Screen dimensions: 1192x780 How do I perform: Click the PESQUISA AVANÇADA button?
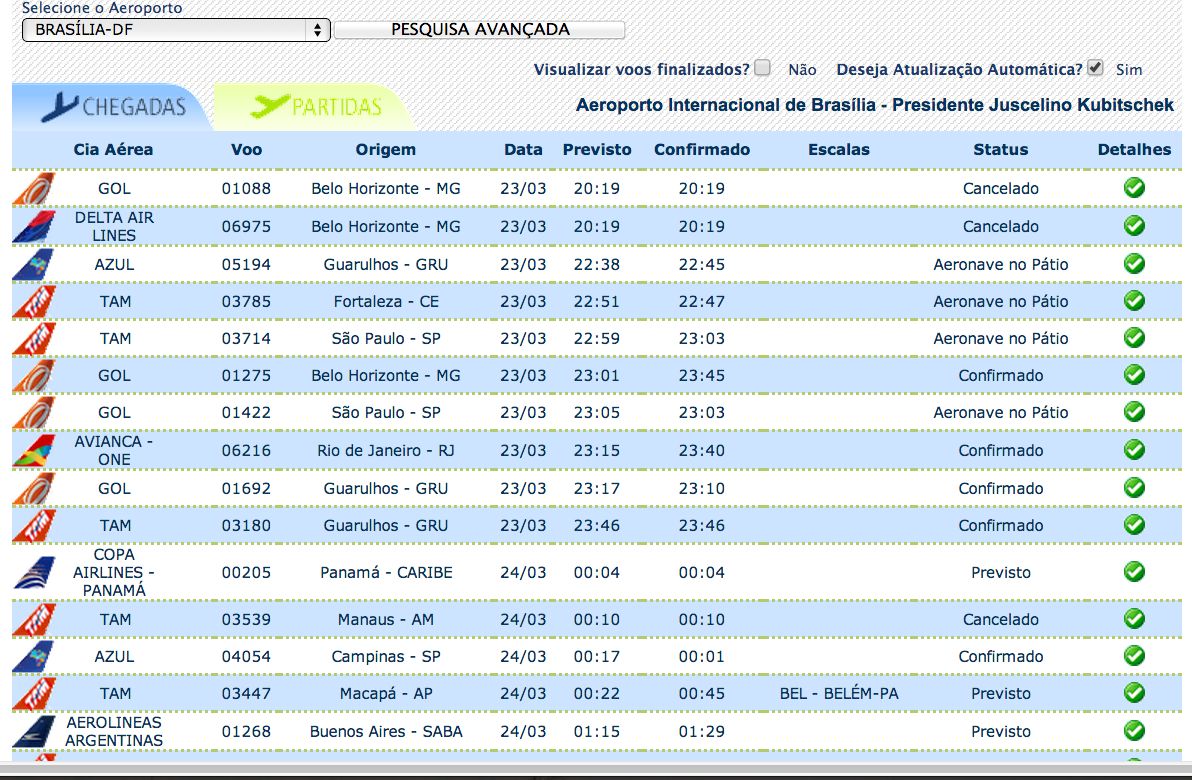click(x=479, y=30)
